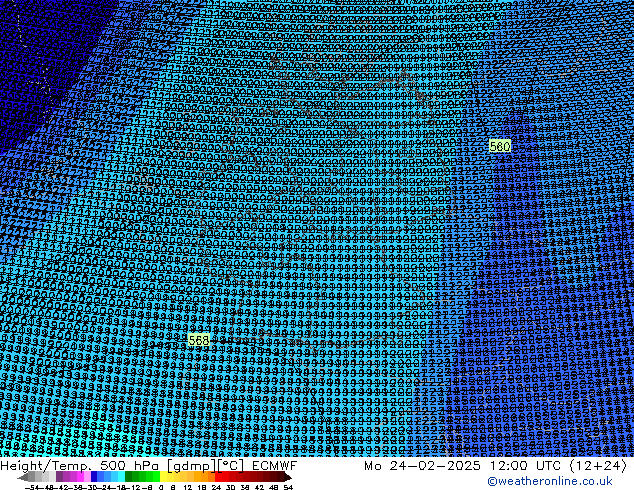Open the weatheronline.co.uk copyright link
This screenshot has height=490, width=634.
pos(550,481)
